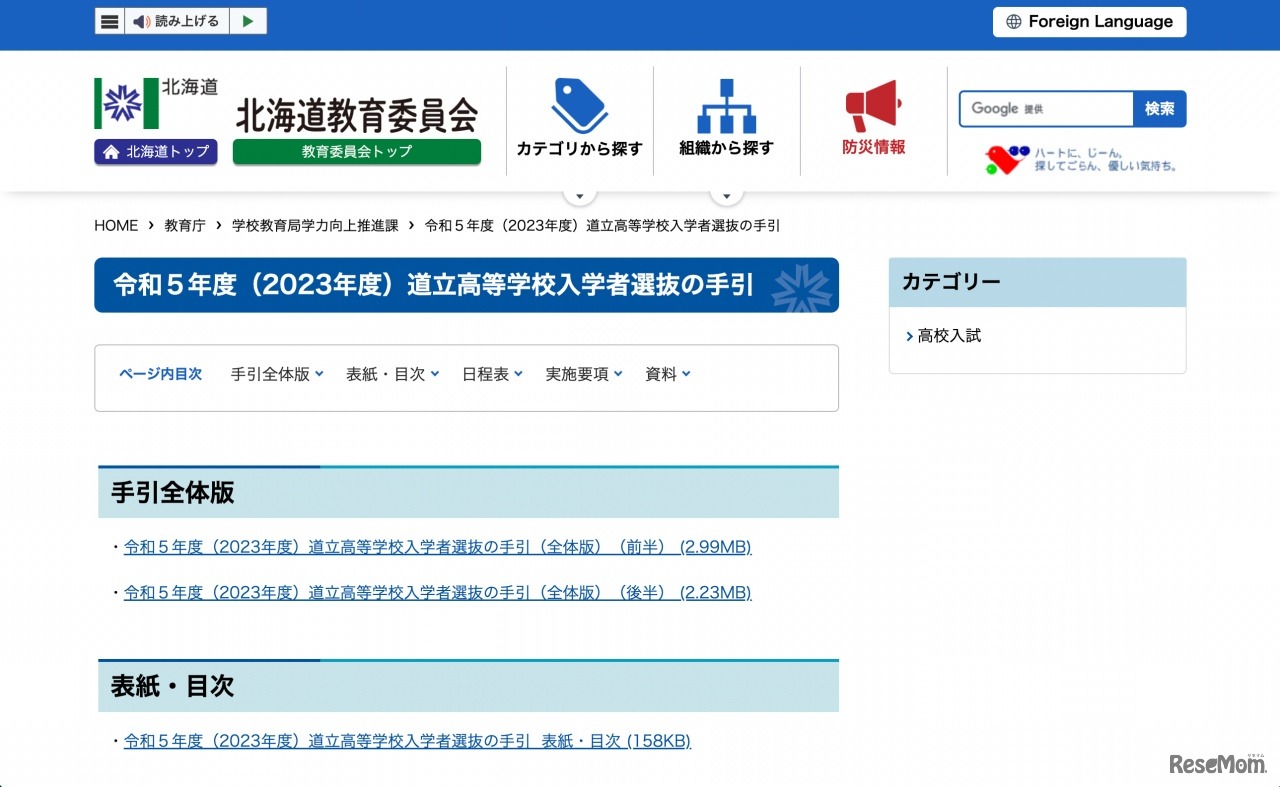
Task: Jump to 表紙・目次 in page index
Action: [x=386, y=374]
